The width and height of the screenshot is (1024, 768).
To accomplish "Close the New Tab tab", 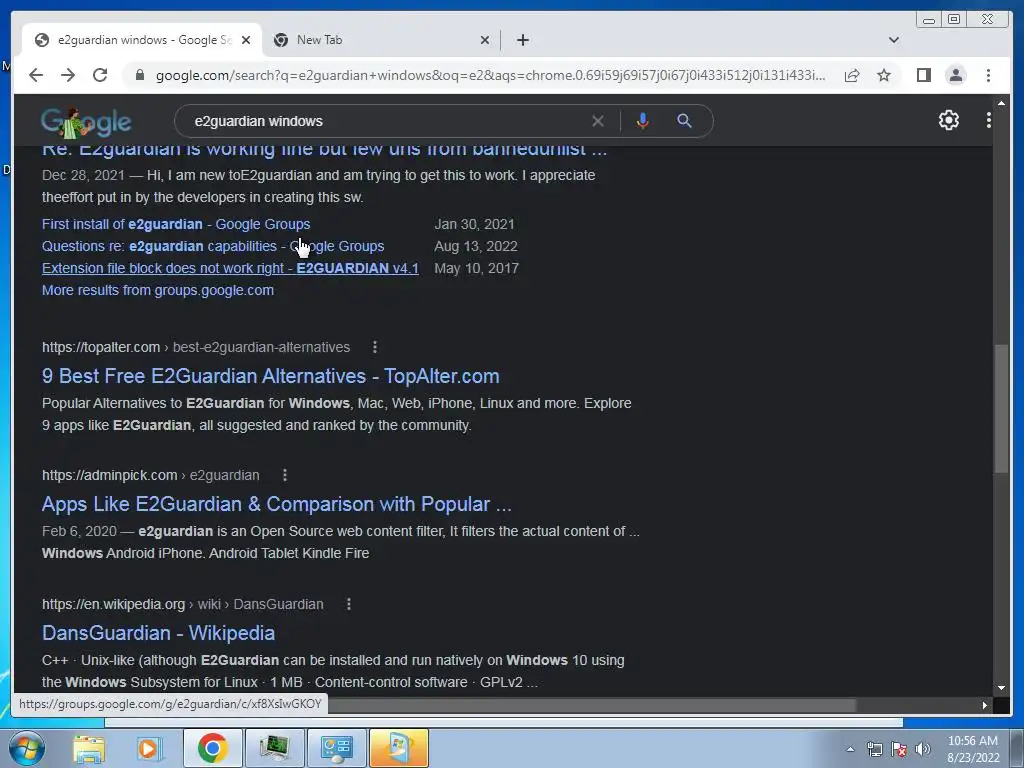I will (485, 40).
